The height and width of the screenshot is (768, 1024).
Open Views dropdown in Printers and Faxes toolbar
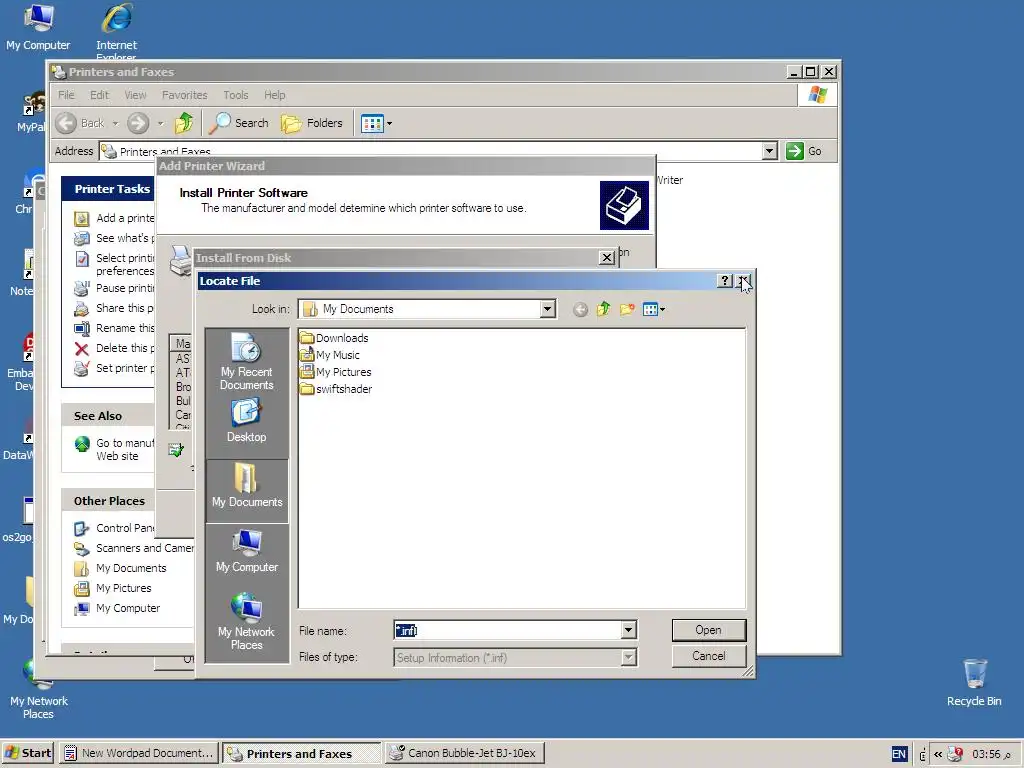tap(377, 123)
